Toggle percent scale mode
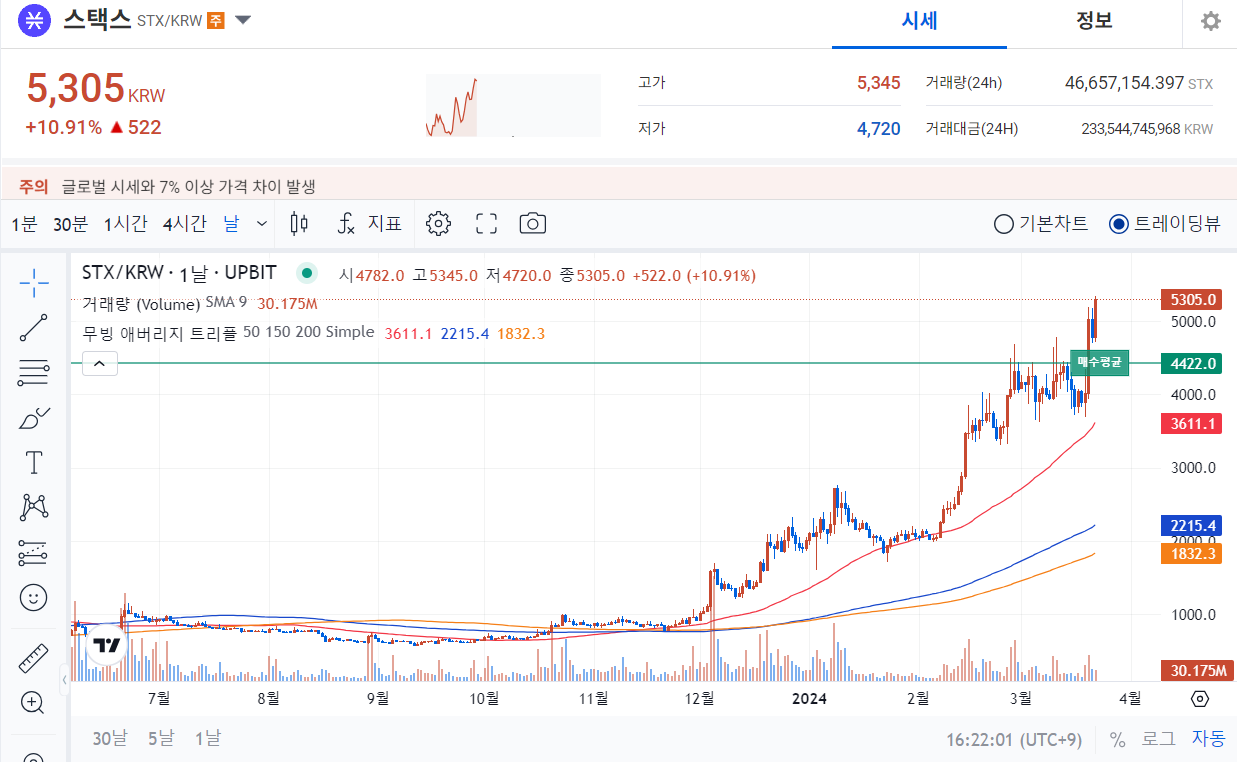This screenshot has height=762, width=1237. tap(1117, 739)
